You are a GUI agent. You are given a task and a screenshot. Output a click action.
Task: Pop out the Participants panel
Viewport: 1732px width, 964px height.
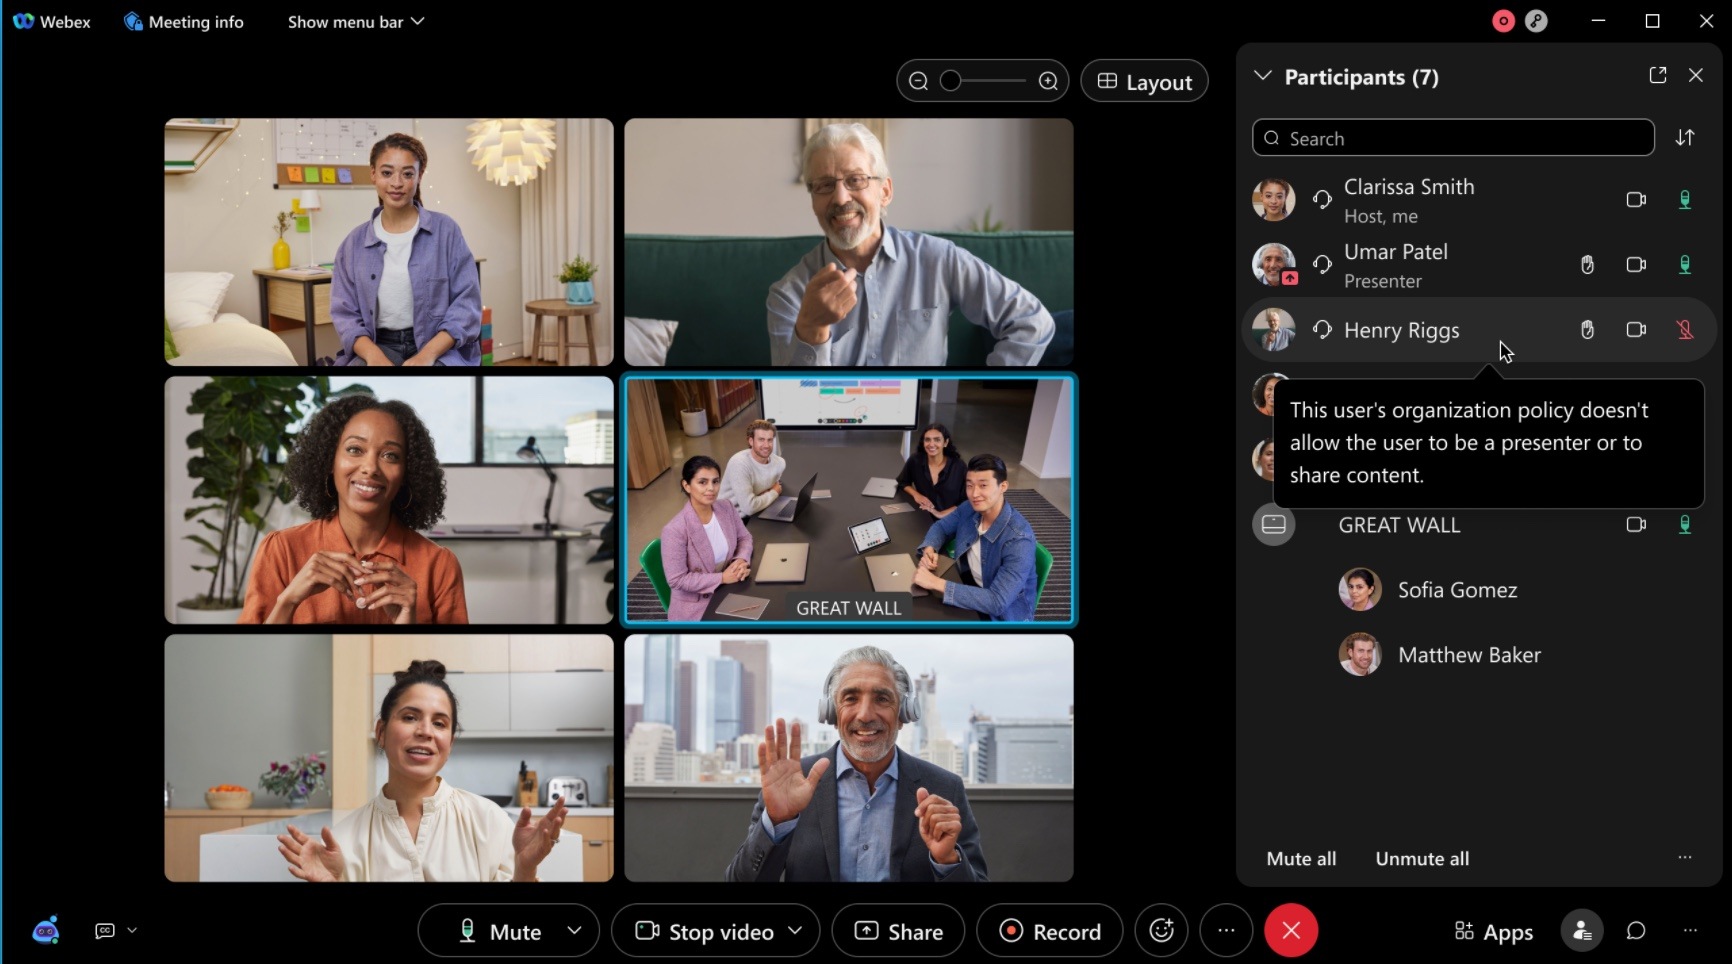coord(1658,75)
